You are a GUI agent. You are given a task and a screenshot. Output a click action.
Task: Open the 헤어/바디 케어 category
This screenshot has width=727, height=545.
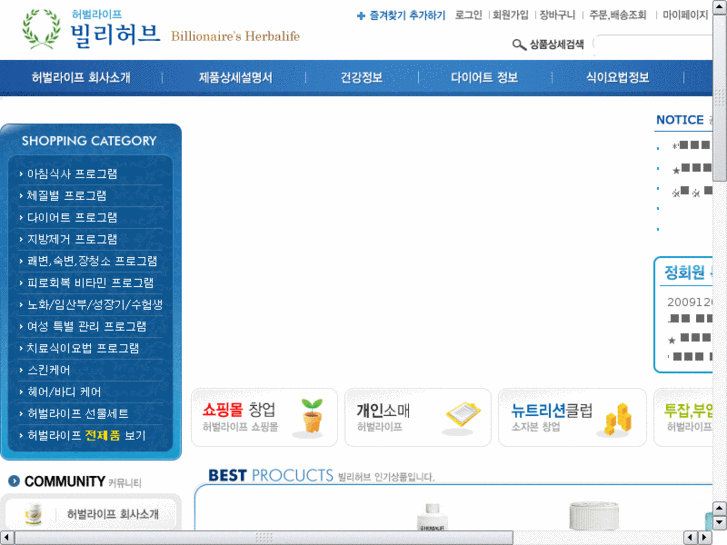(x=64, y=392)
